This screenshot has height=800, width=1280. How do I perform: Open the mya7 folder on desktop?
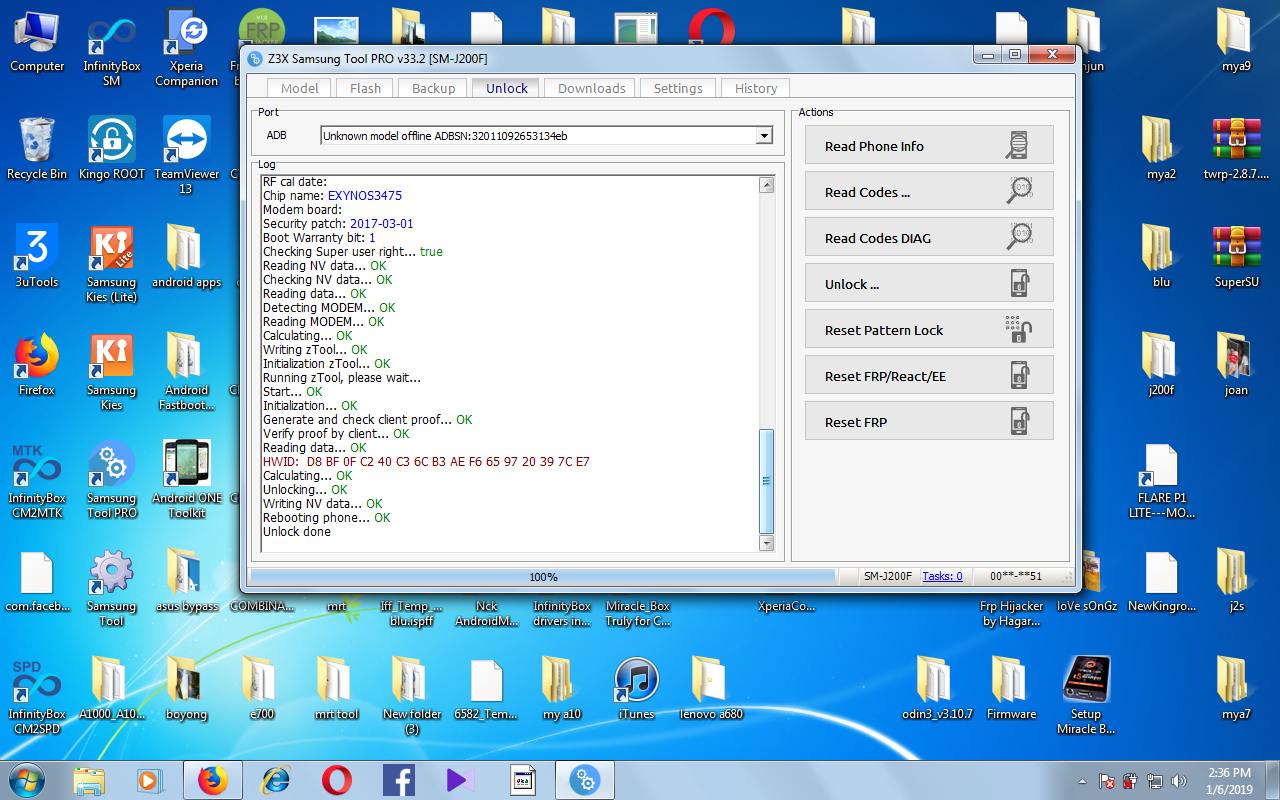(1237, 688)
